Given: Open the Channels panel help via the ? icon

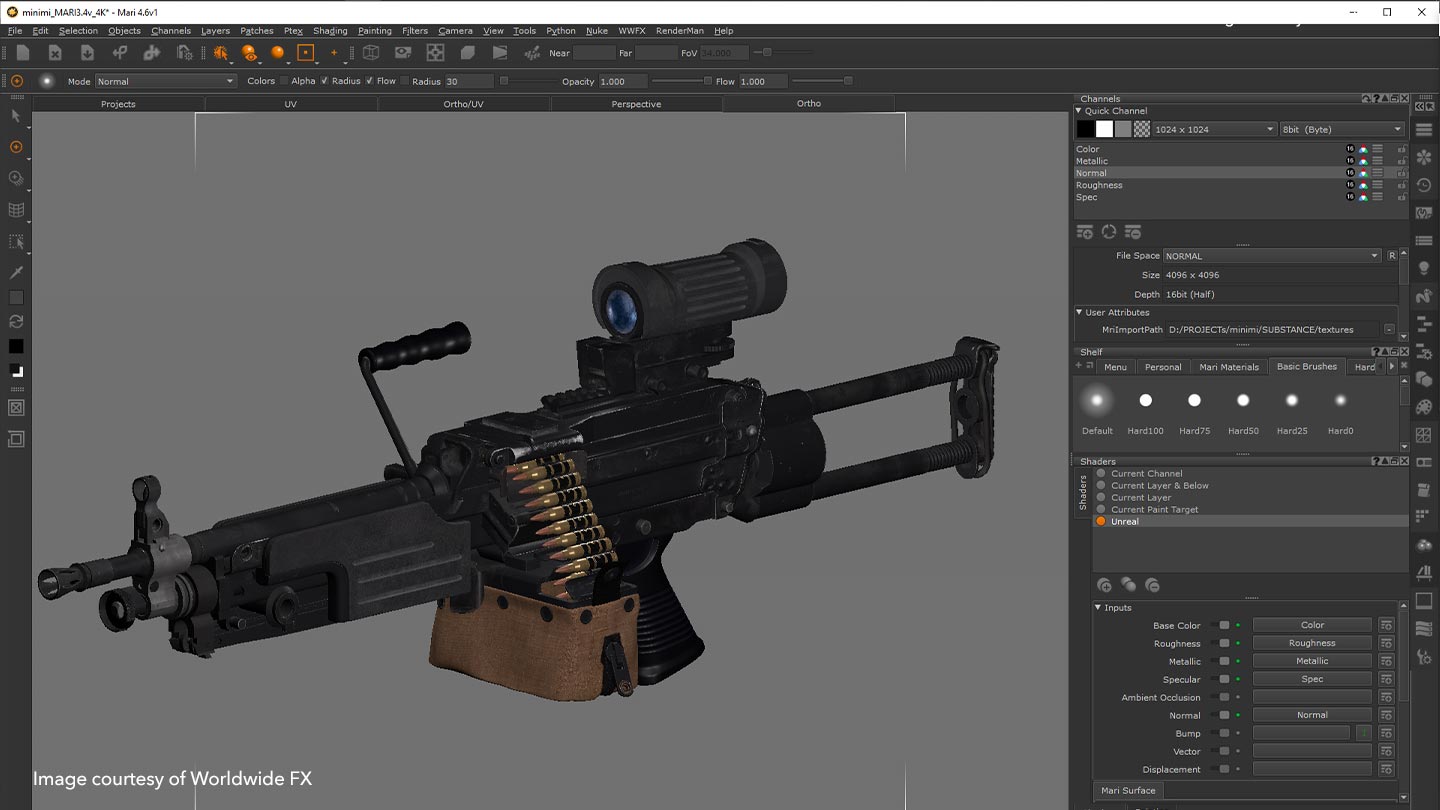Looking at the screenshot, I should 1376,100.
